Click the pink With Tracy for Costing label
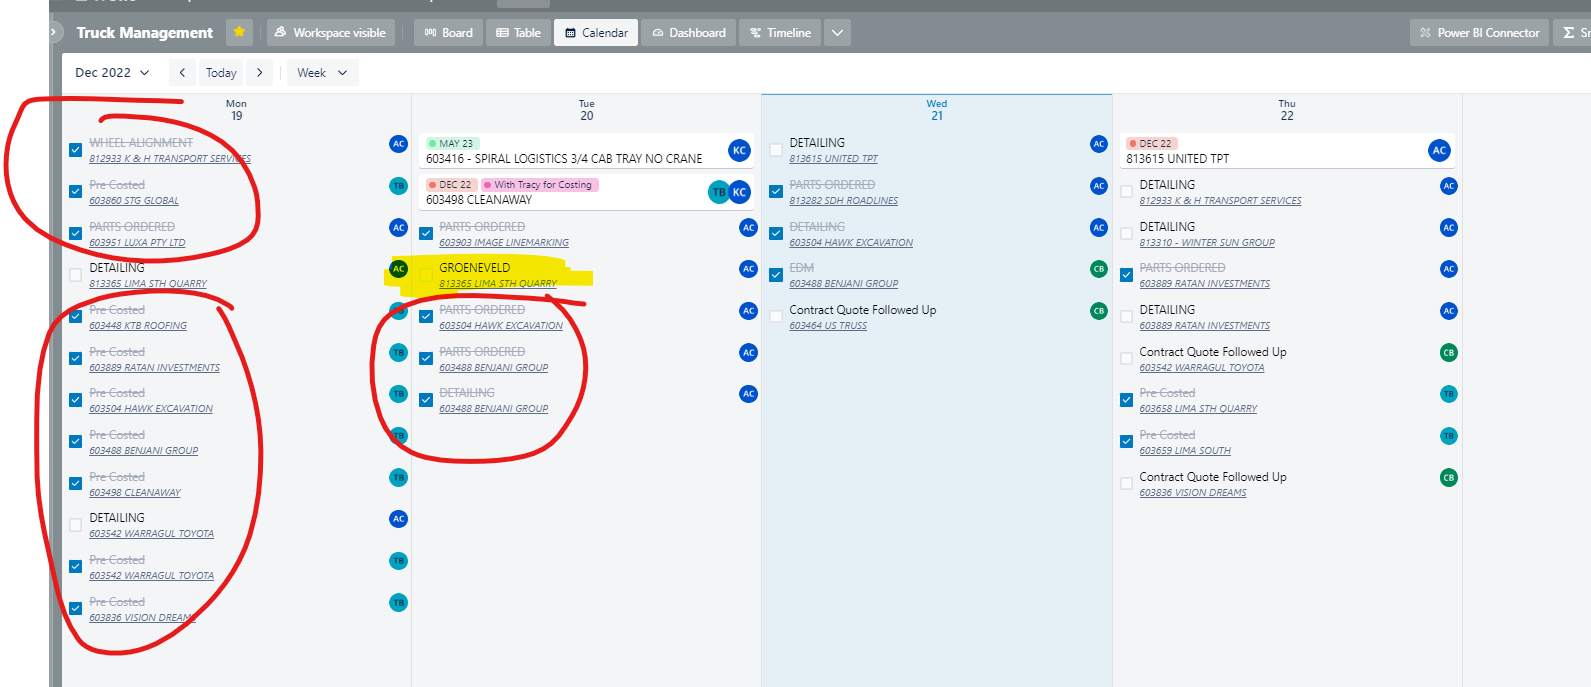Screen dimensions: 1591x687 [x=540, y=185]
